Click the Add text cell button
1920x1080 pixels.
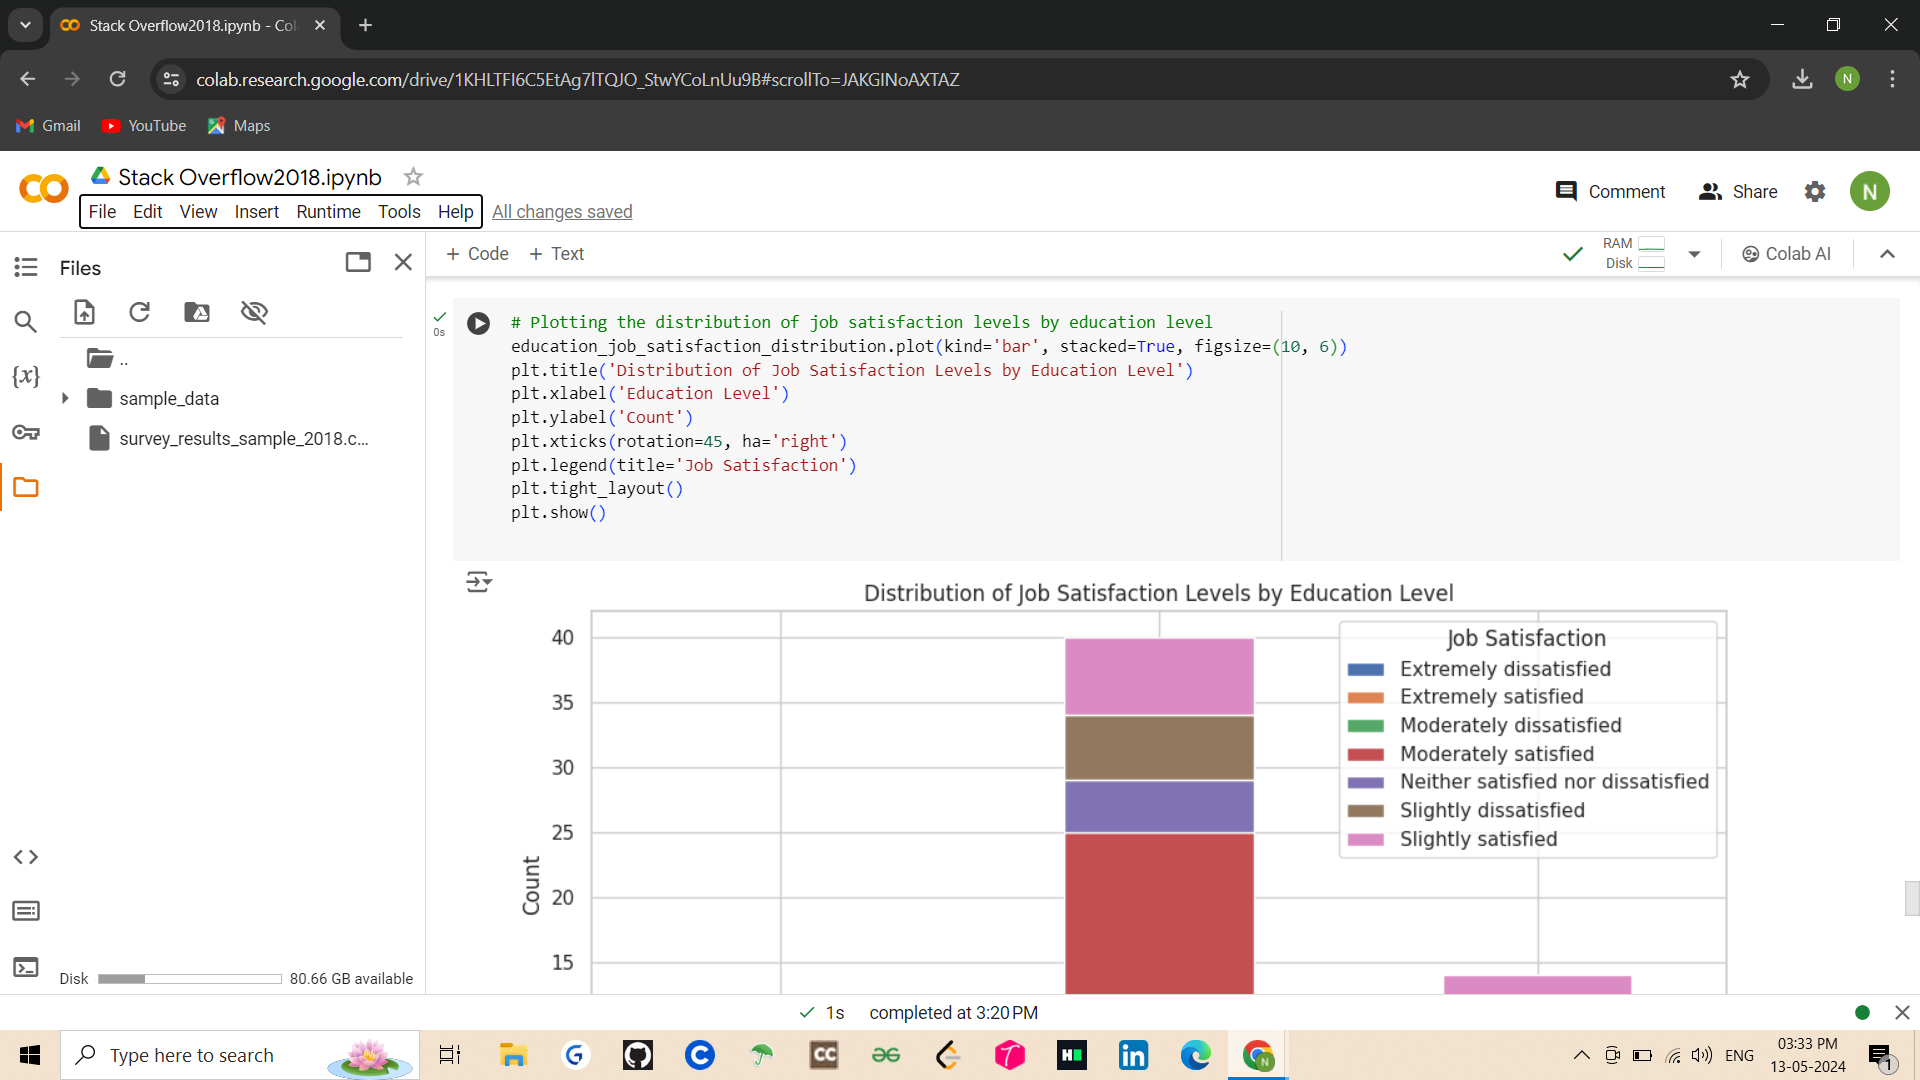[x=555, y=253]
